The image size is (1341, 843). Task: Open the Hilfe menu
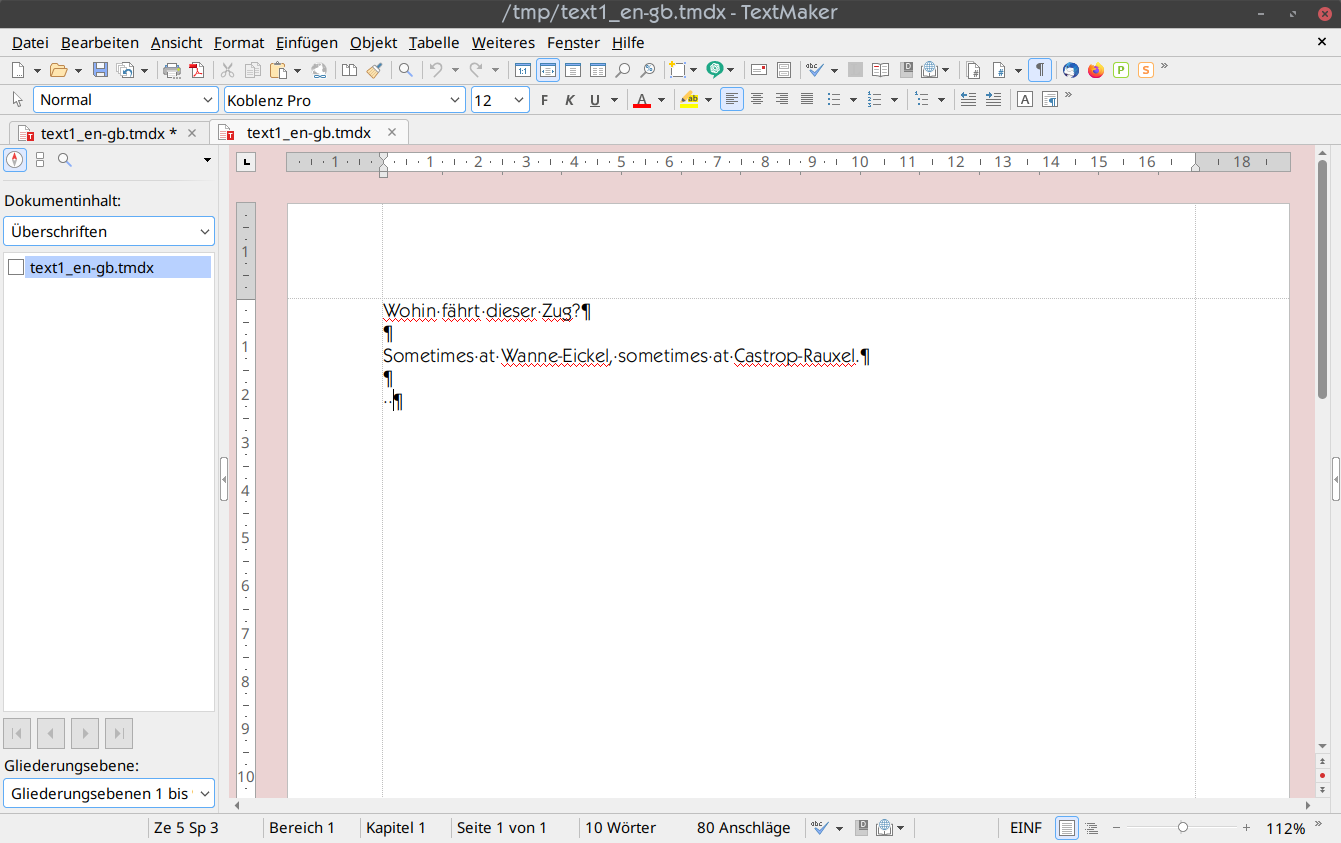[628, 42]
